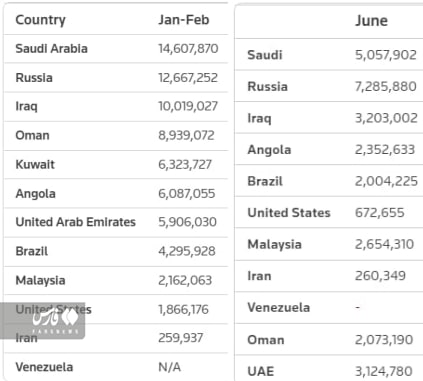Select the June Saudi value 5,057,902
The height and width of the screenshot is (381, 423).
point(386,55)
